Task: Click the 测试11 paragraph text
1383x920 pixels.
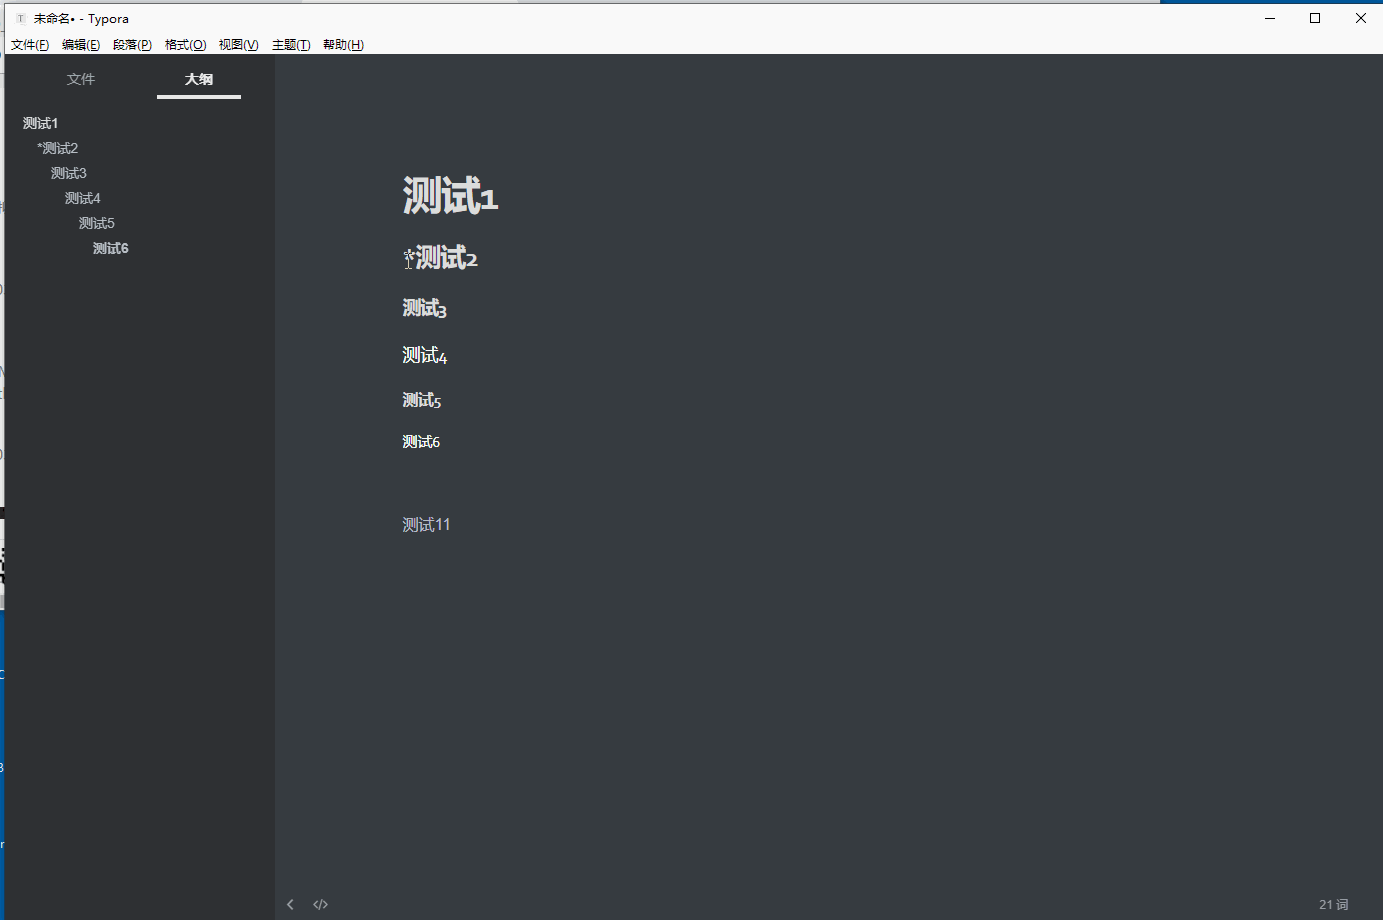Action: [x=427, y=525]
